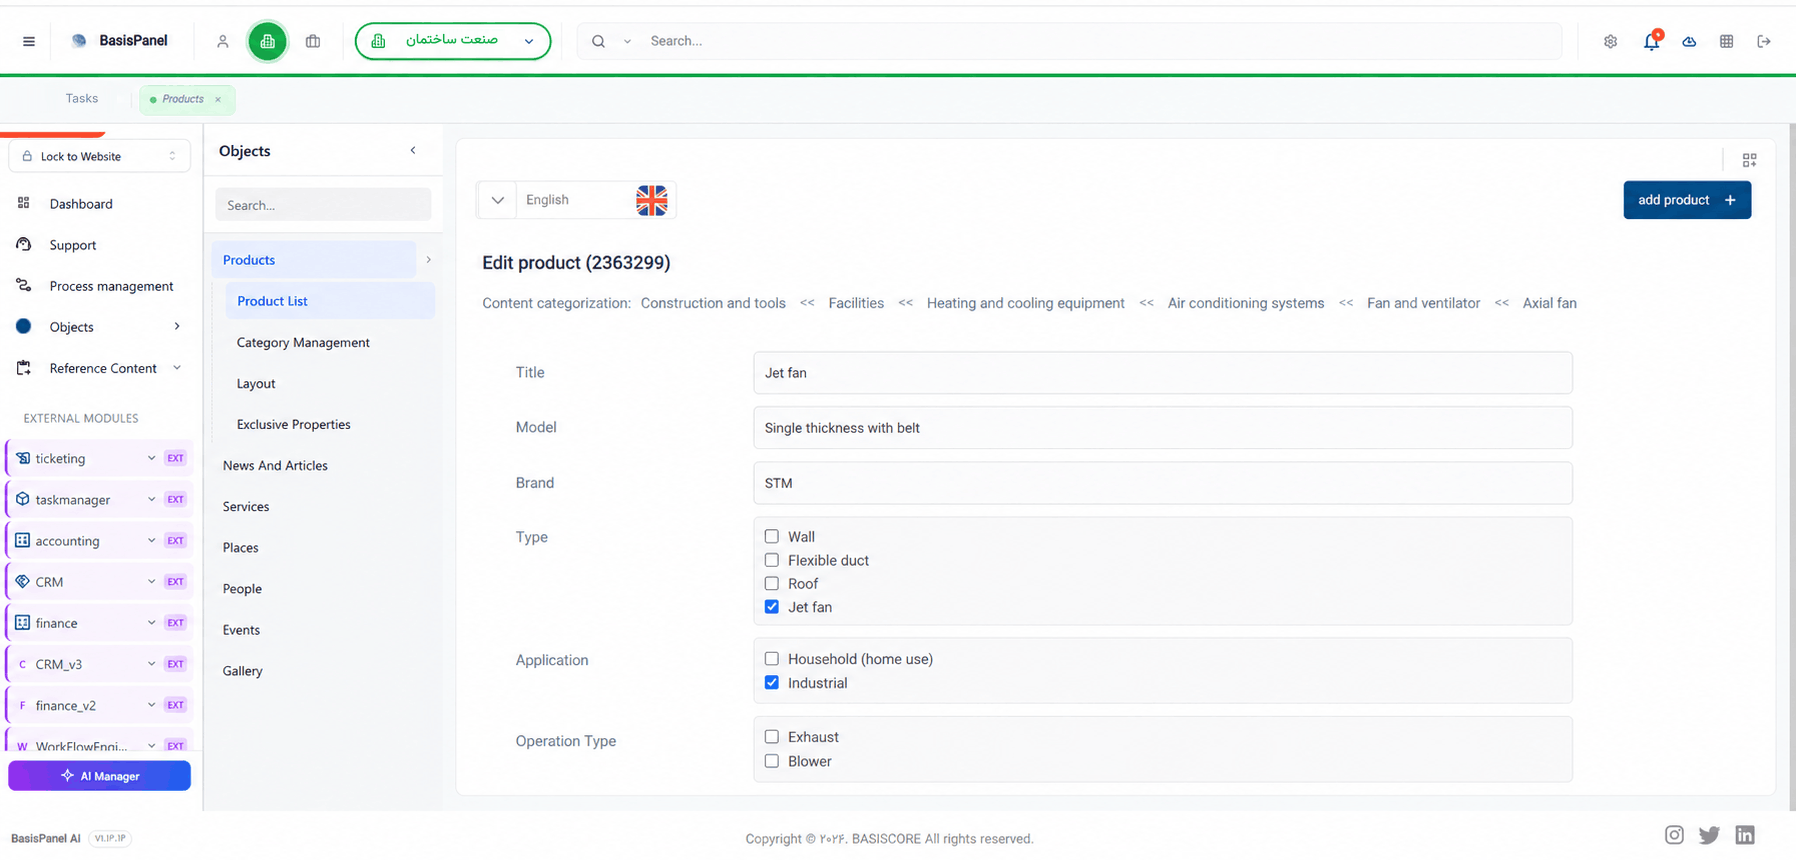Viewport: 1800px width, 860px height.
Task: Close the Products tab
Action: tap(218, 99)
